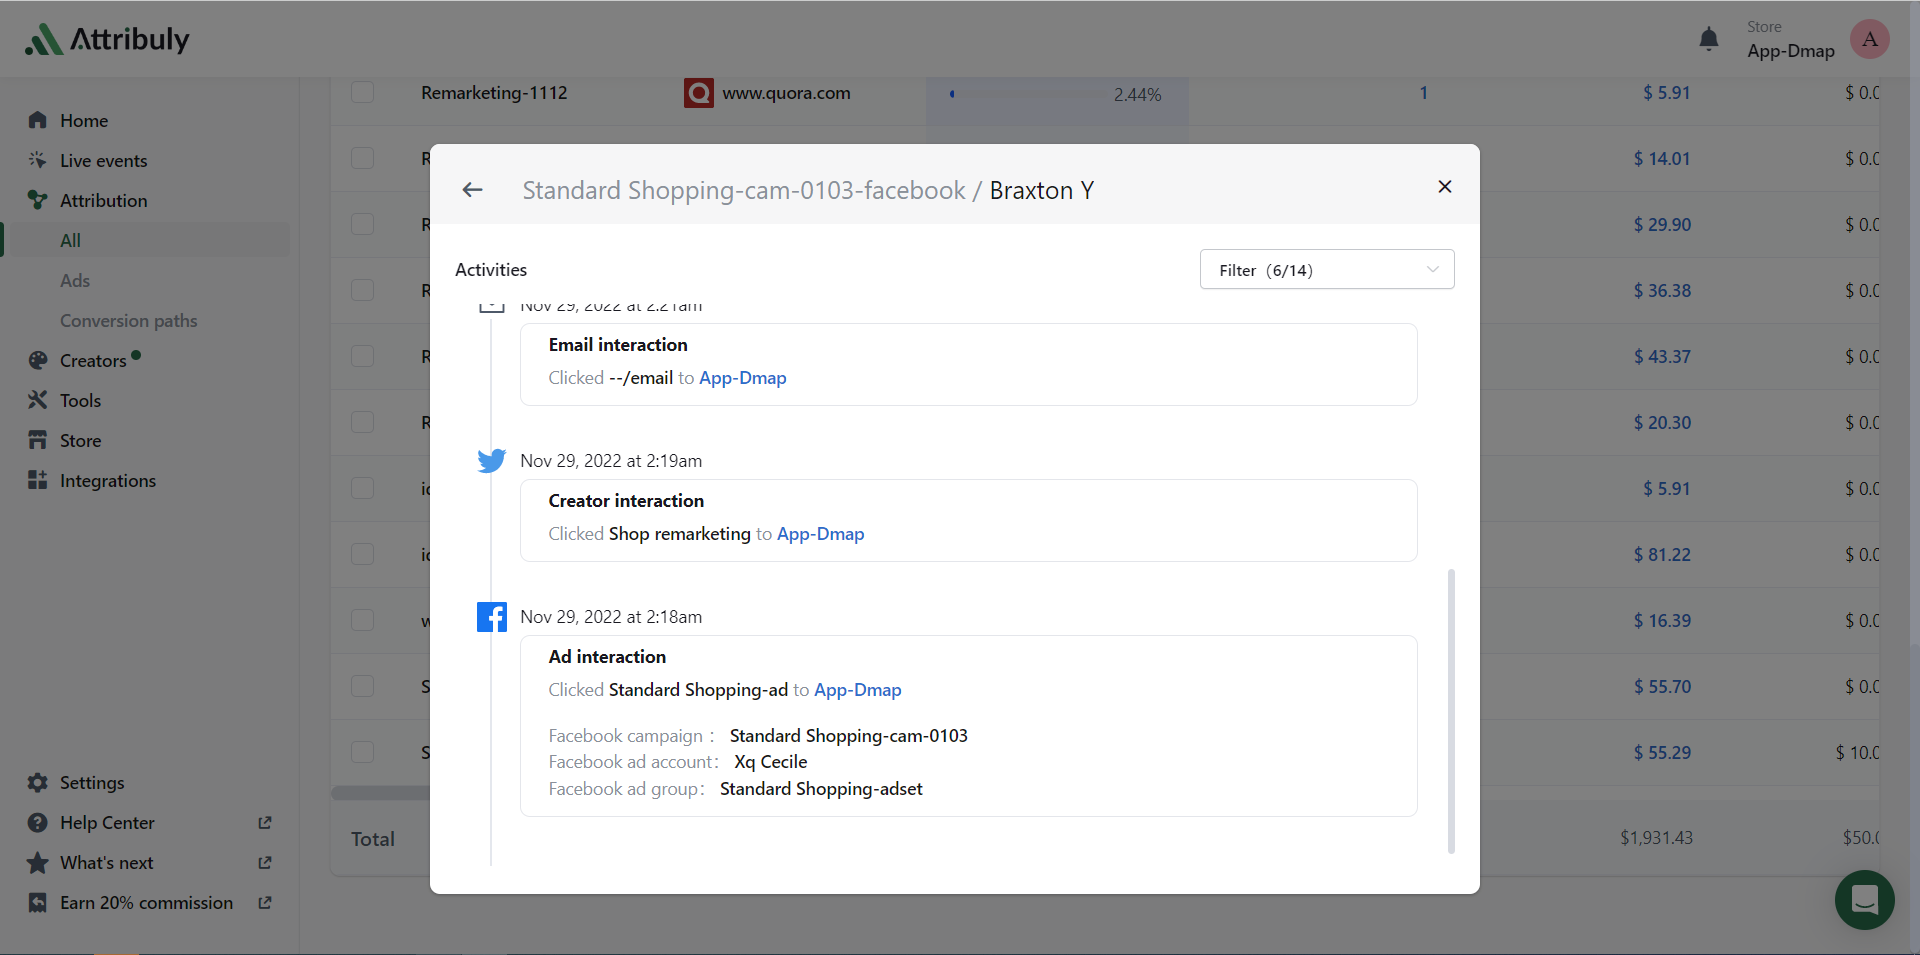Expand the Attribution sidebar section
Screen dimensions: 1920x955
coord(103,201)
